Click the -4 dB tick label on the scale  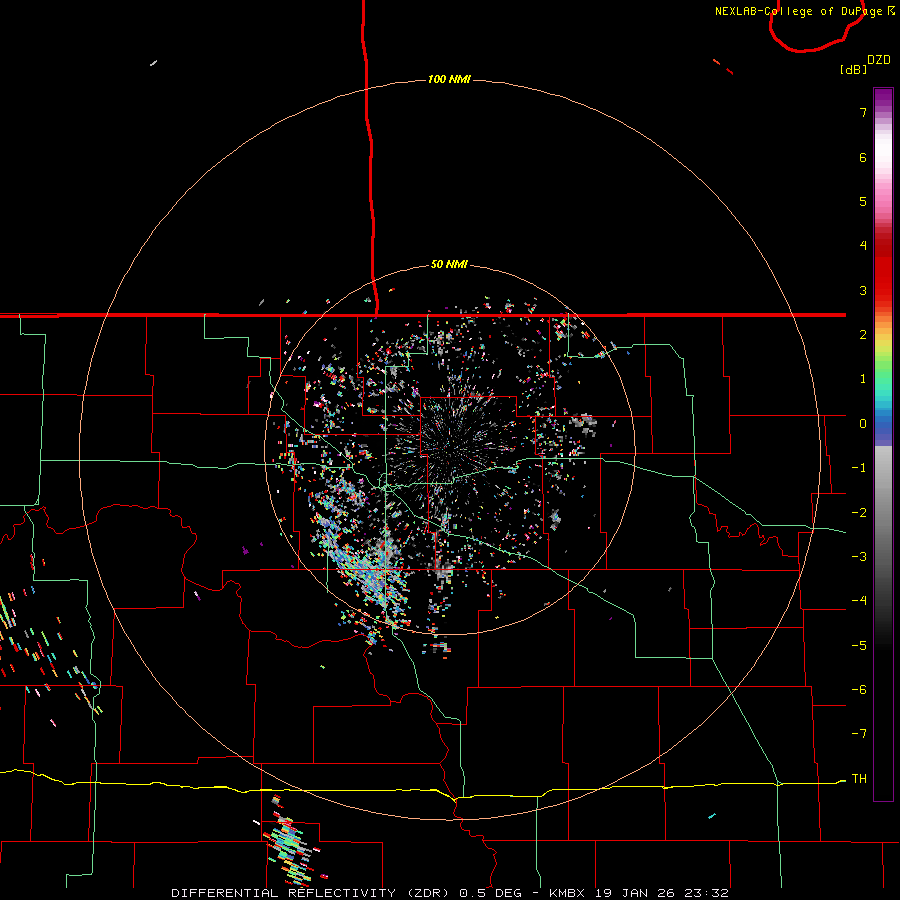859,601
